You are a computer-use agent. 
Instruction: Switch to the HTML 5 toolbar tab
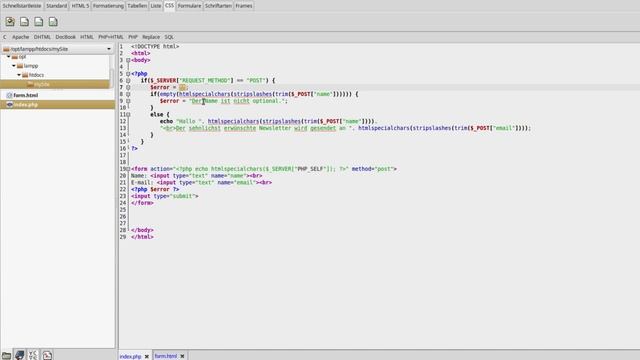[80, 6]
